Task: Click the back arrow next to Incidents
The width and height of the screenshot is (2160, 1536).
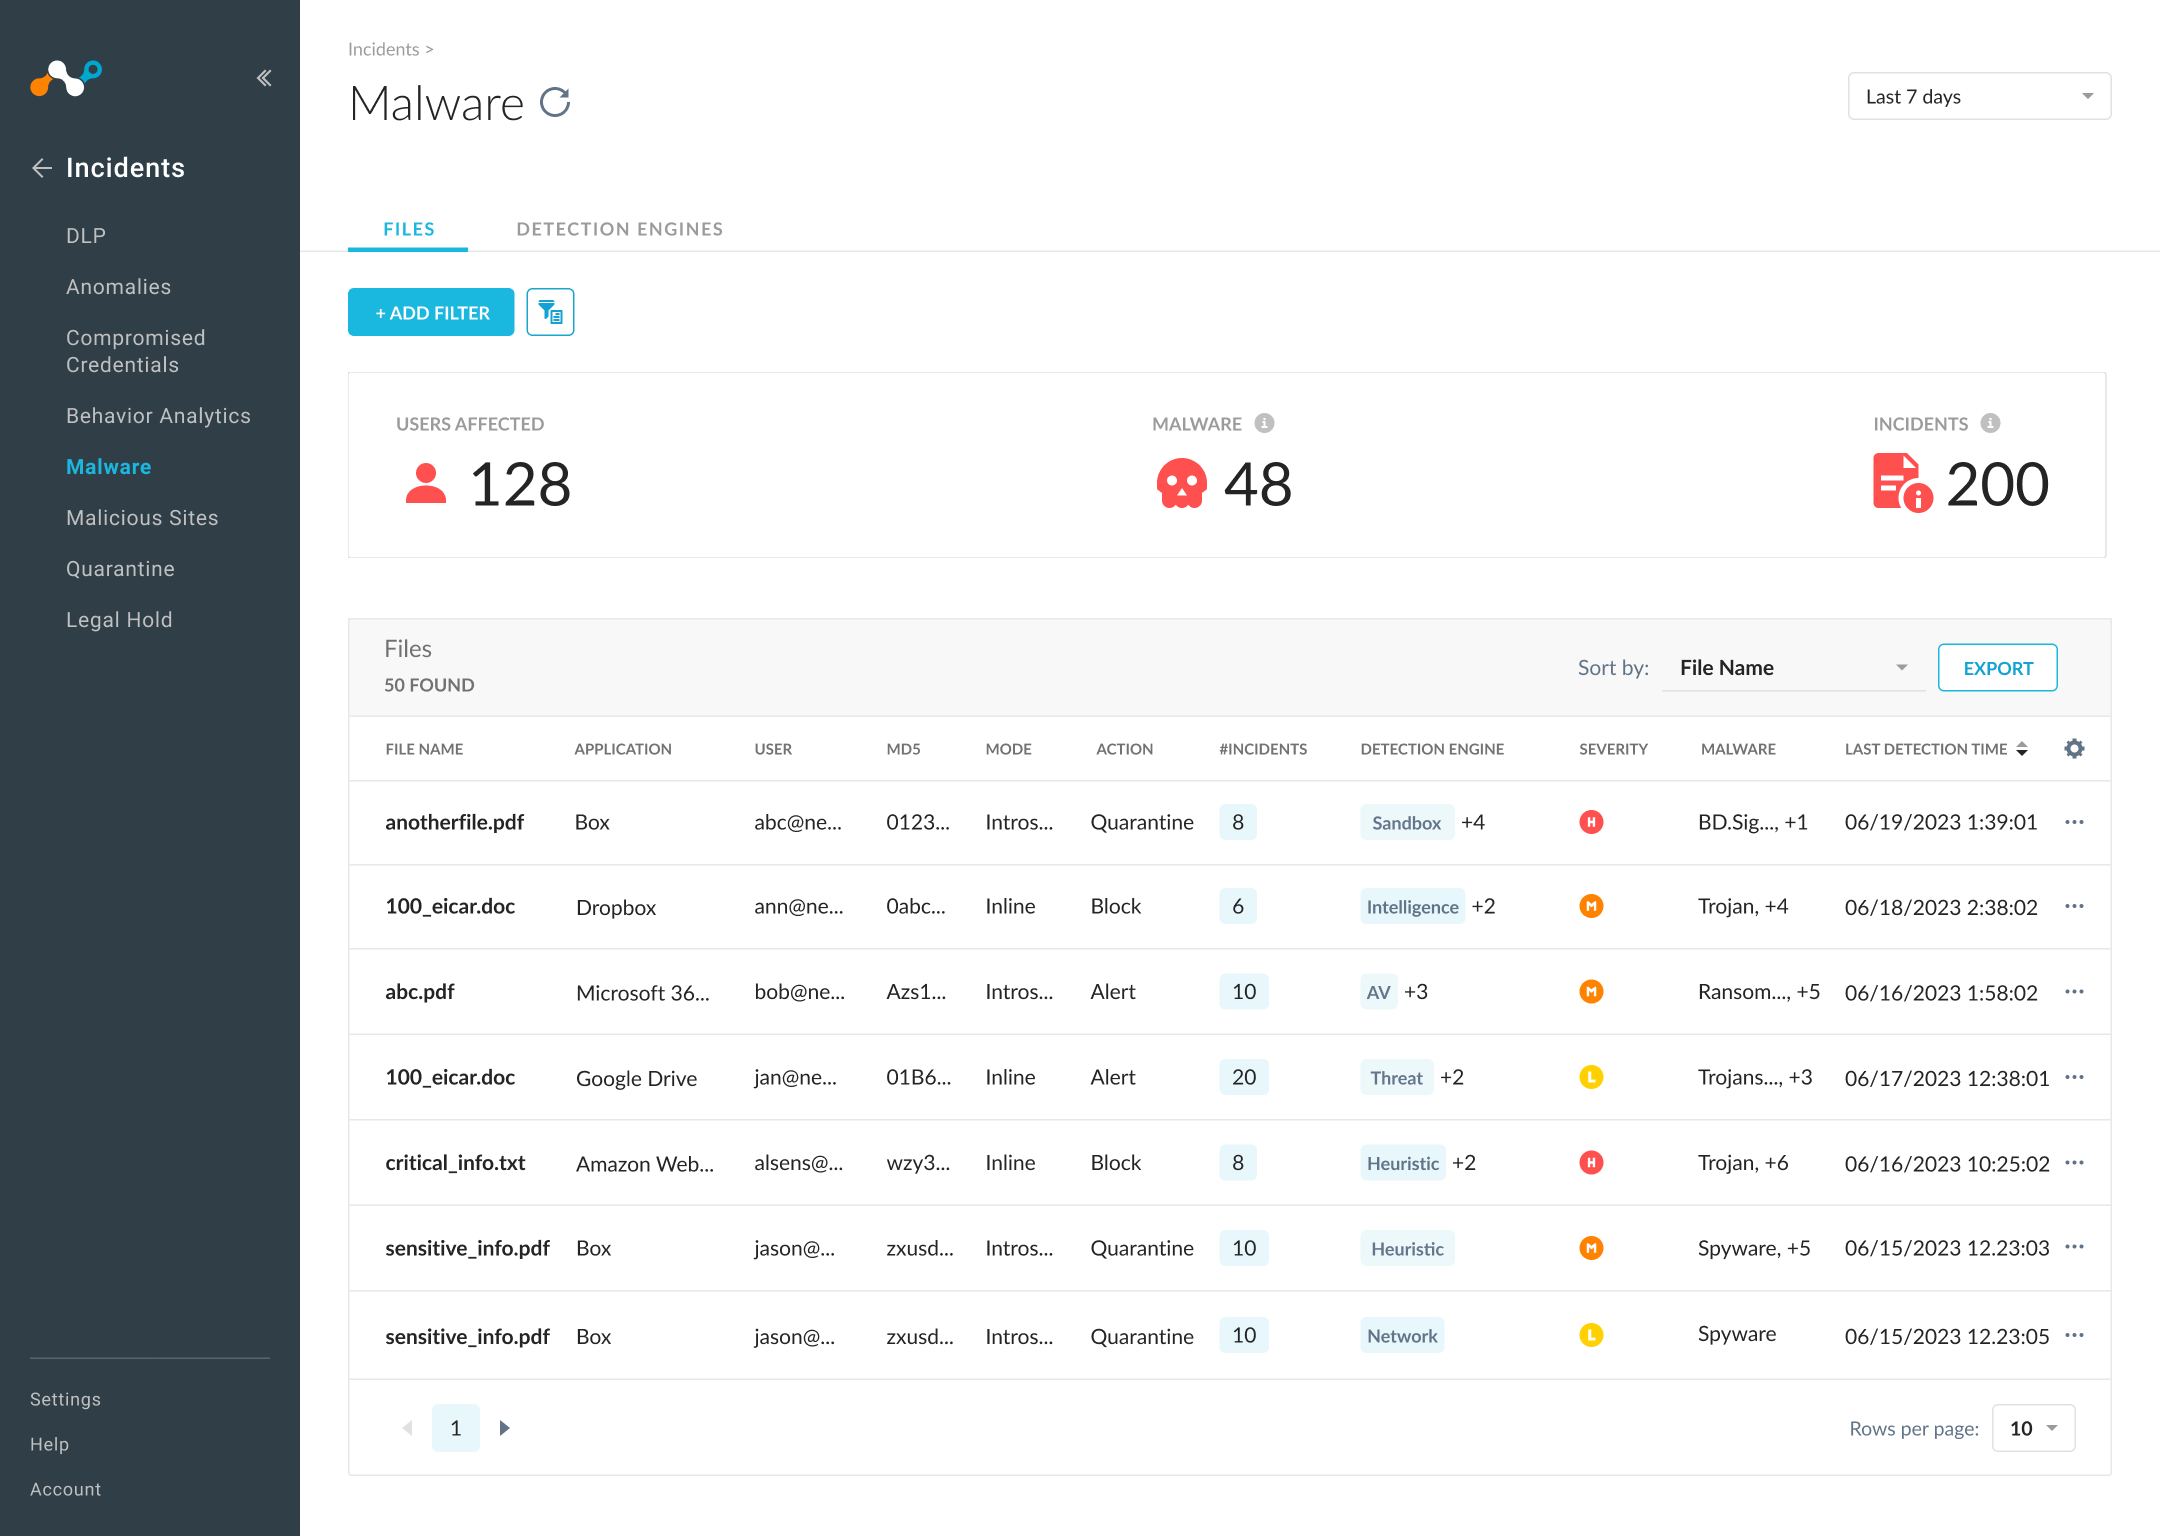Action: 42,168
